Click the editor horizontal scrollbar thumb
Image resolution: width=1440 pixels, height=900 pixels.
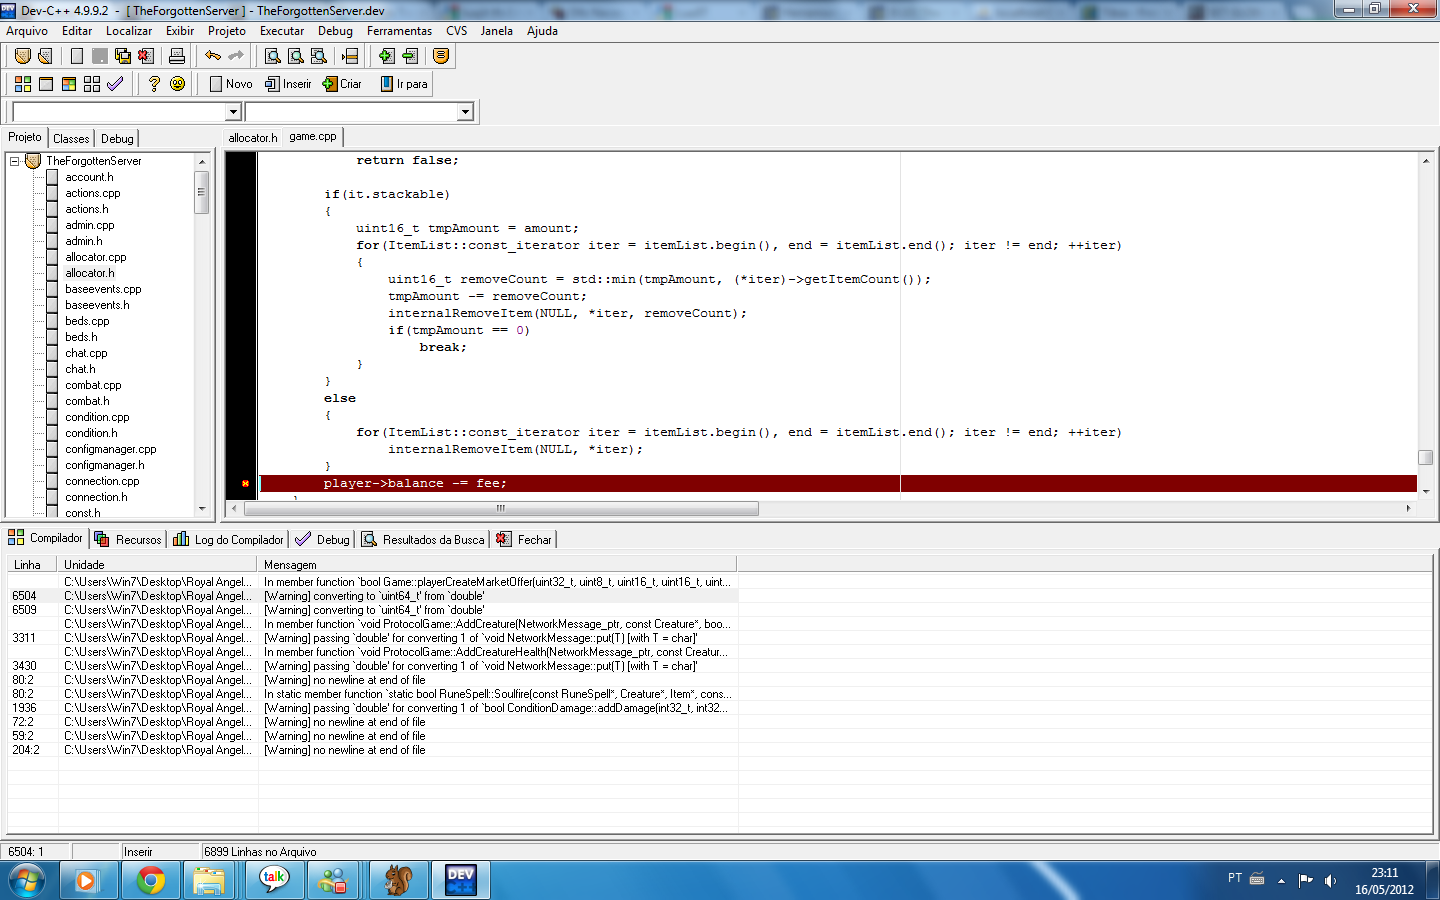tap(501, 508)
